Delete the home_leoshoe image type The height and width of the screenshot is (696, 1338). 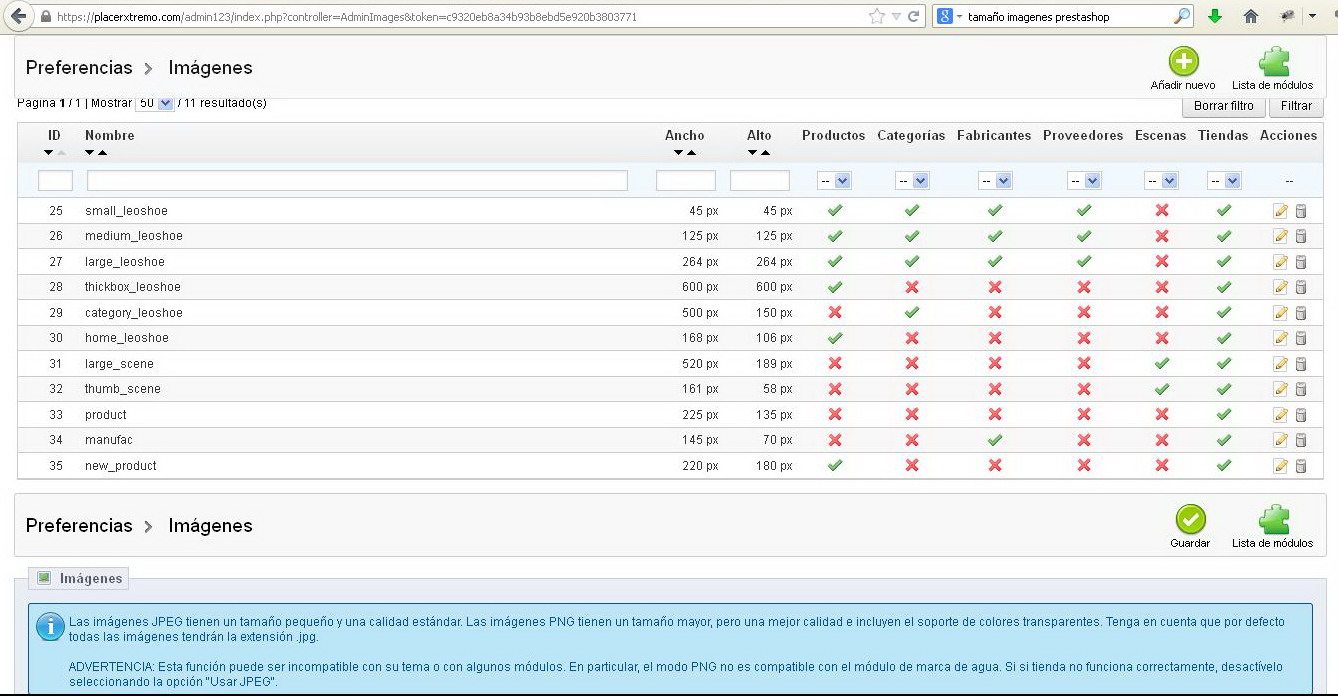click(1301, 338)
